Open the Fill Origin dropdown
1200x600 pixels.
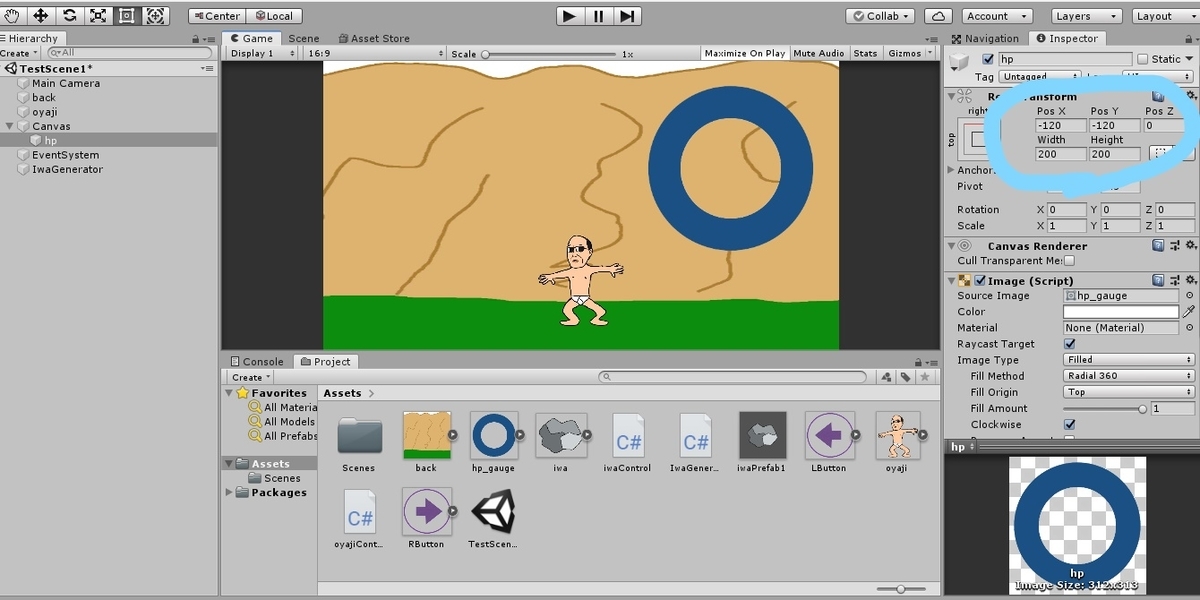click(1129, 392)
